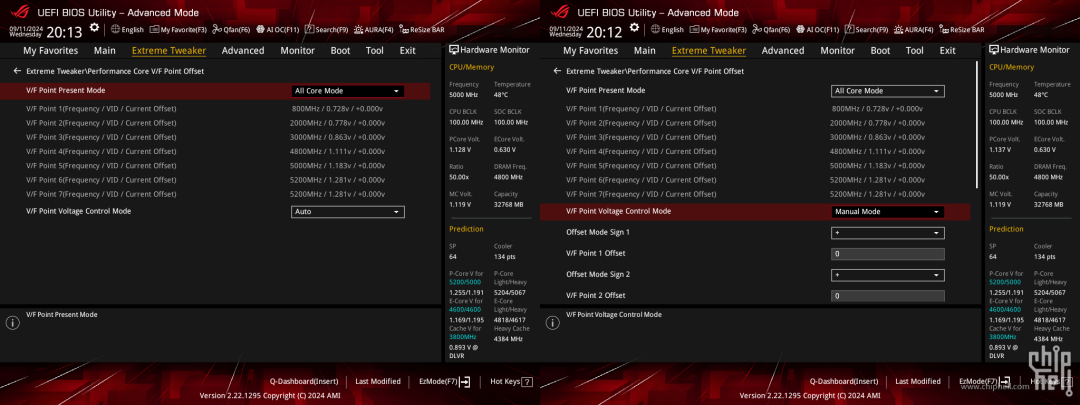Click English language globe in right screen
This screenshot has width=1080, height=405.
655,30
